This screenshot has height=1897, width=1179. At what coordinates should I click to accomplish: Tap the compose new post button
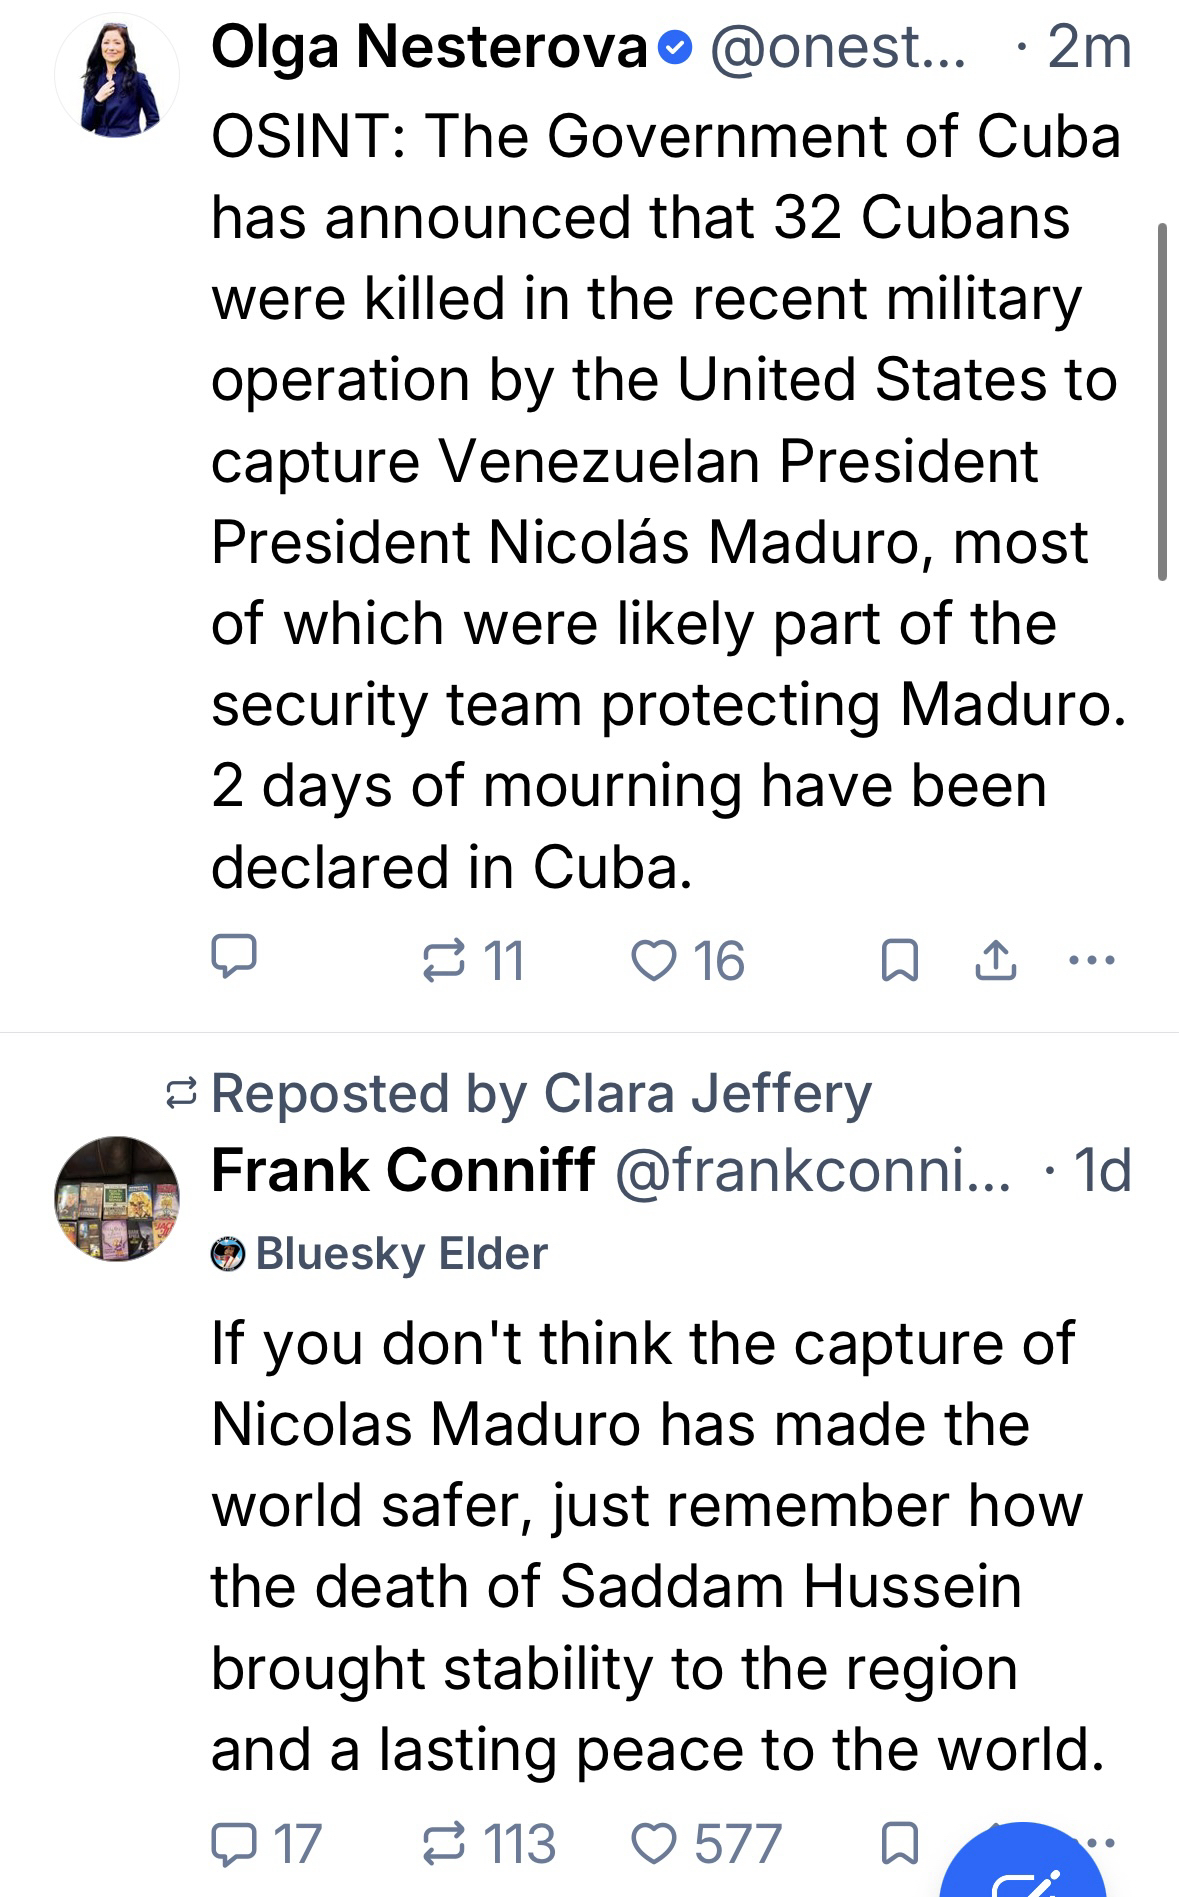[x=1025, y=1872]
